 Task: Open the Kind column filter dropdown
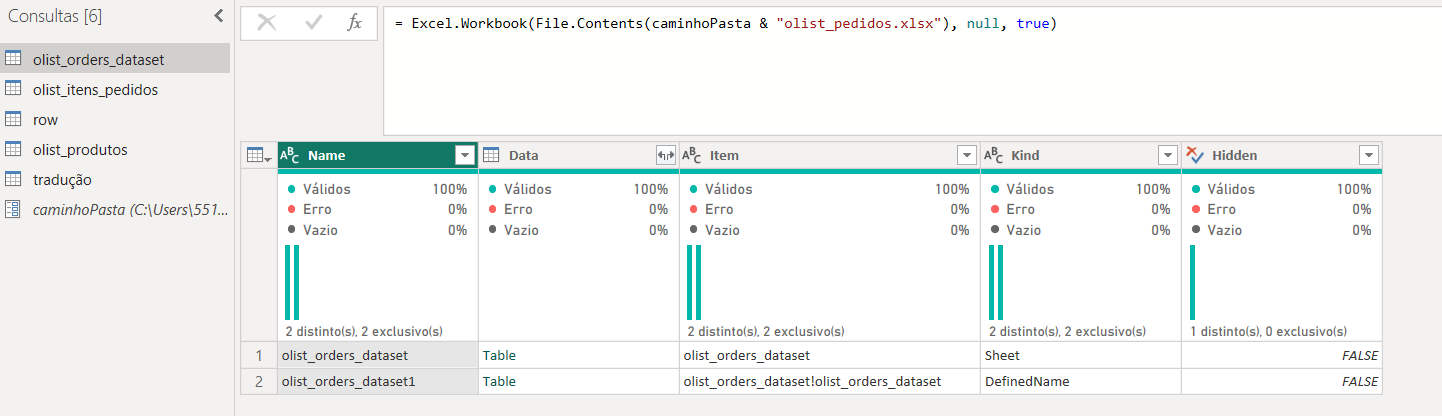coord(1167,155)
